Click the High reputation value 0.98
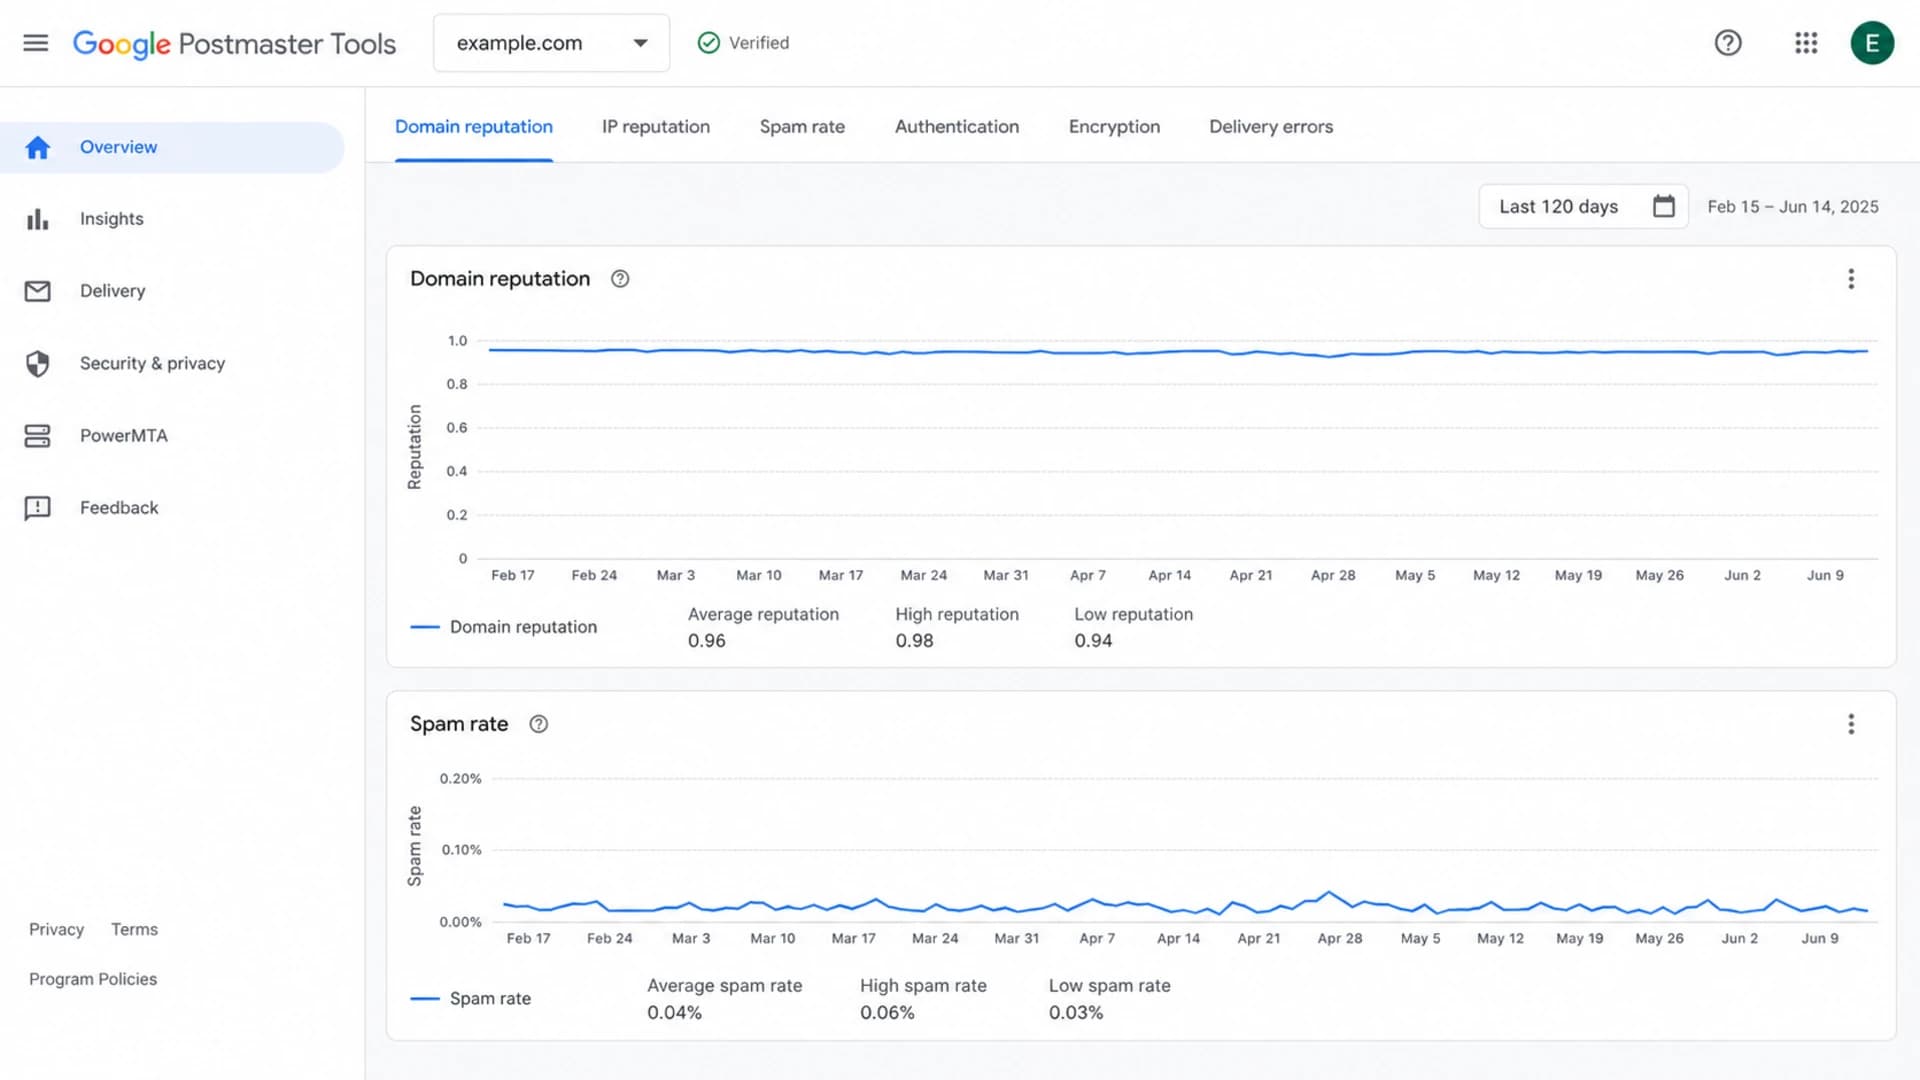The height and width of the screenshot is (1080, 1920). (x=914, y=641)
